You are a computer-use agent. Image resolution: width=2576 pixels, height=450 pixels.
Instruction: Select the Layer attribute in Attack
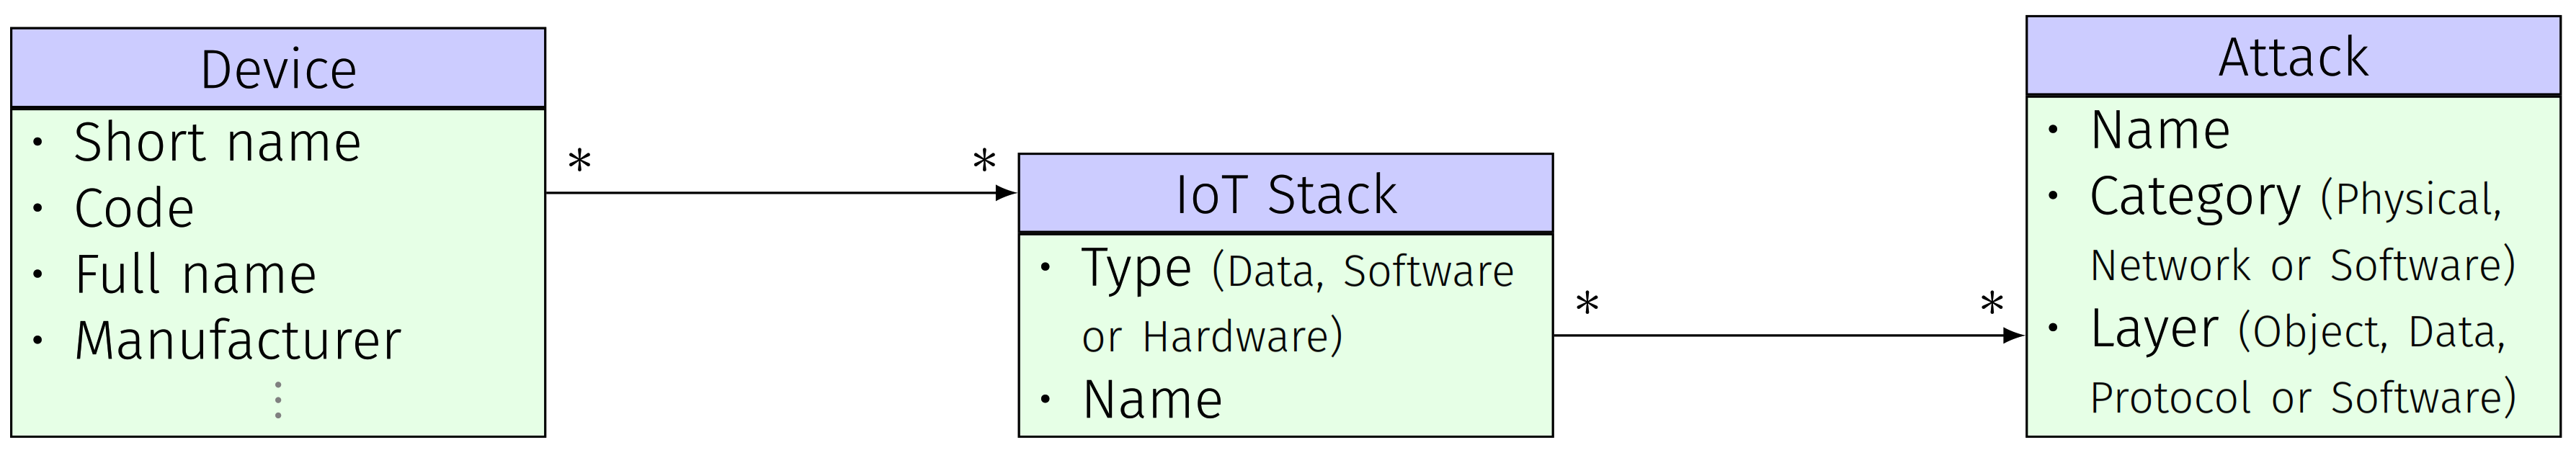tap(2154, 329)
